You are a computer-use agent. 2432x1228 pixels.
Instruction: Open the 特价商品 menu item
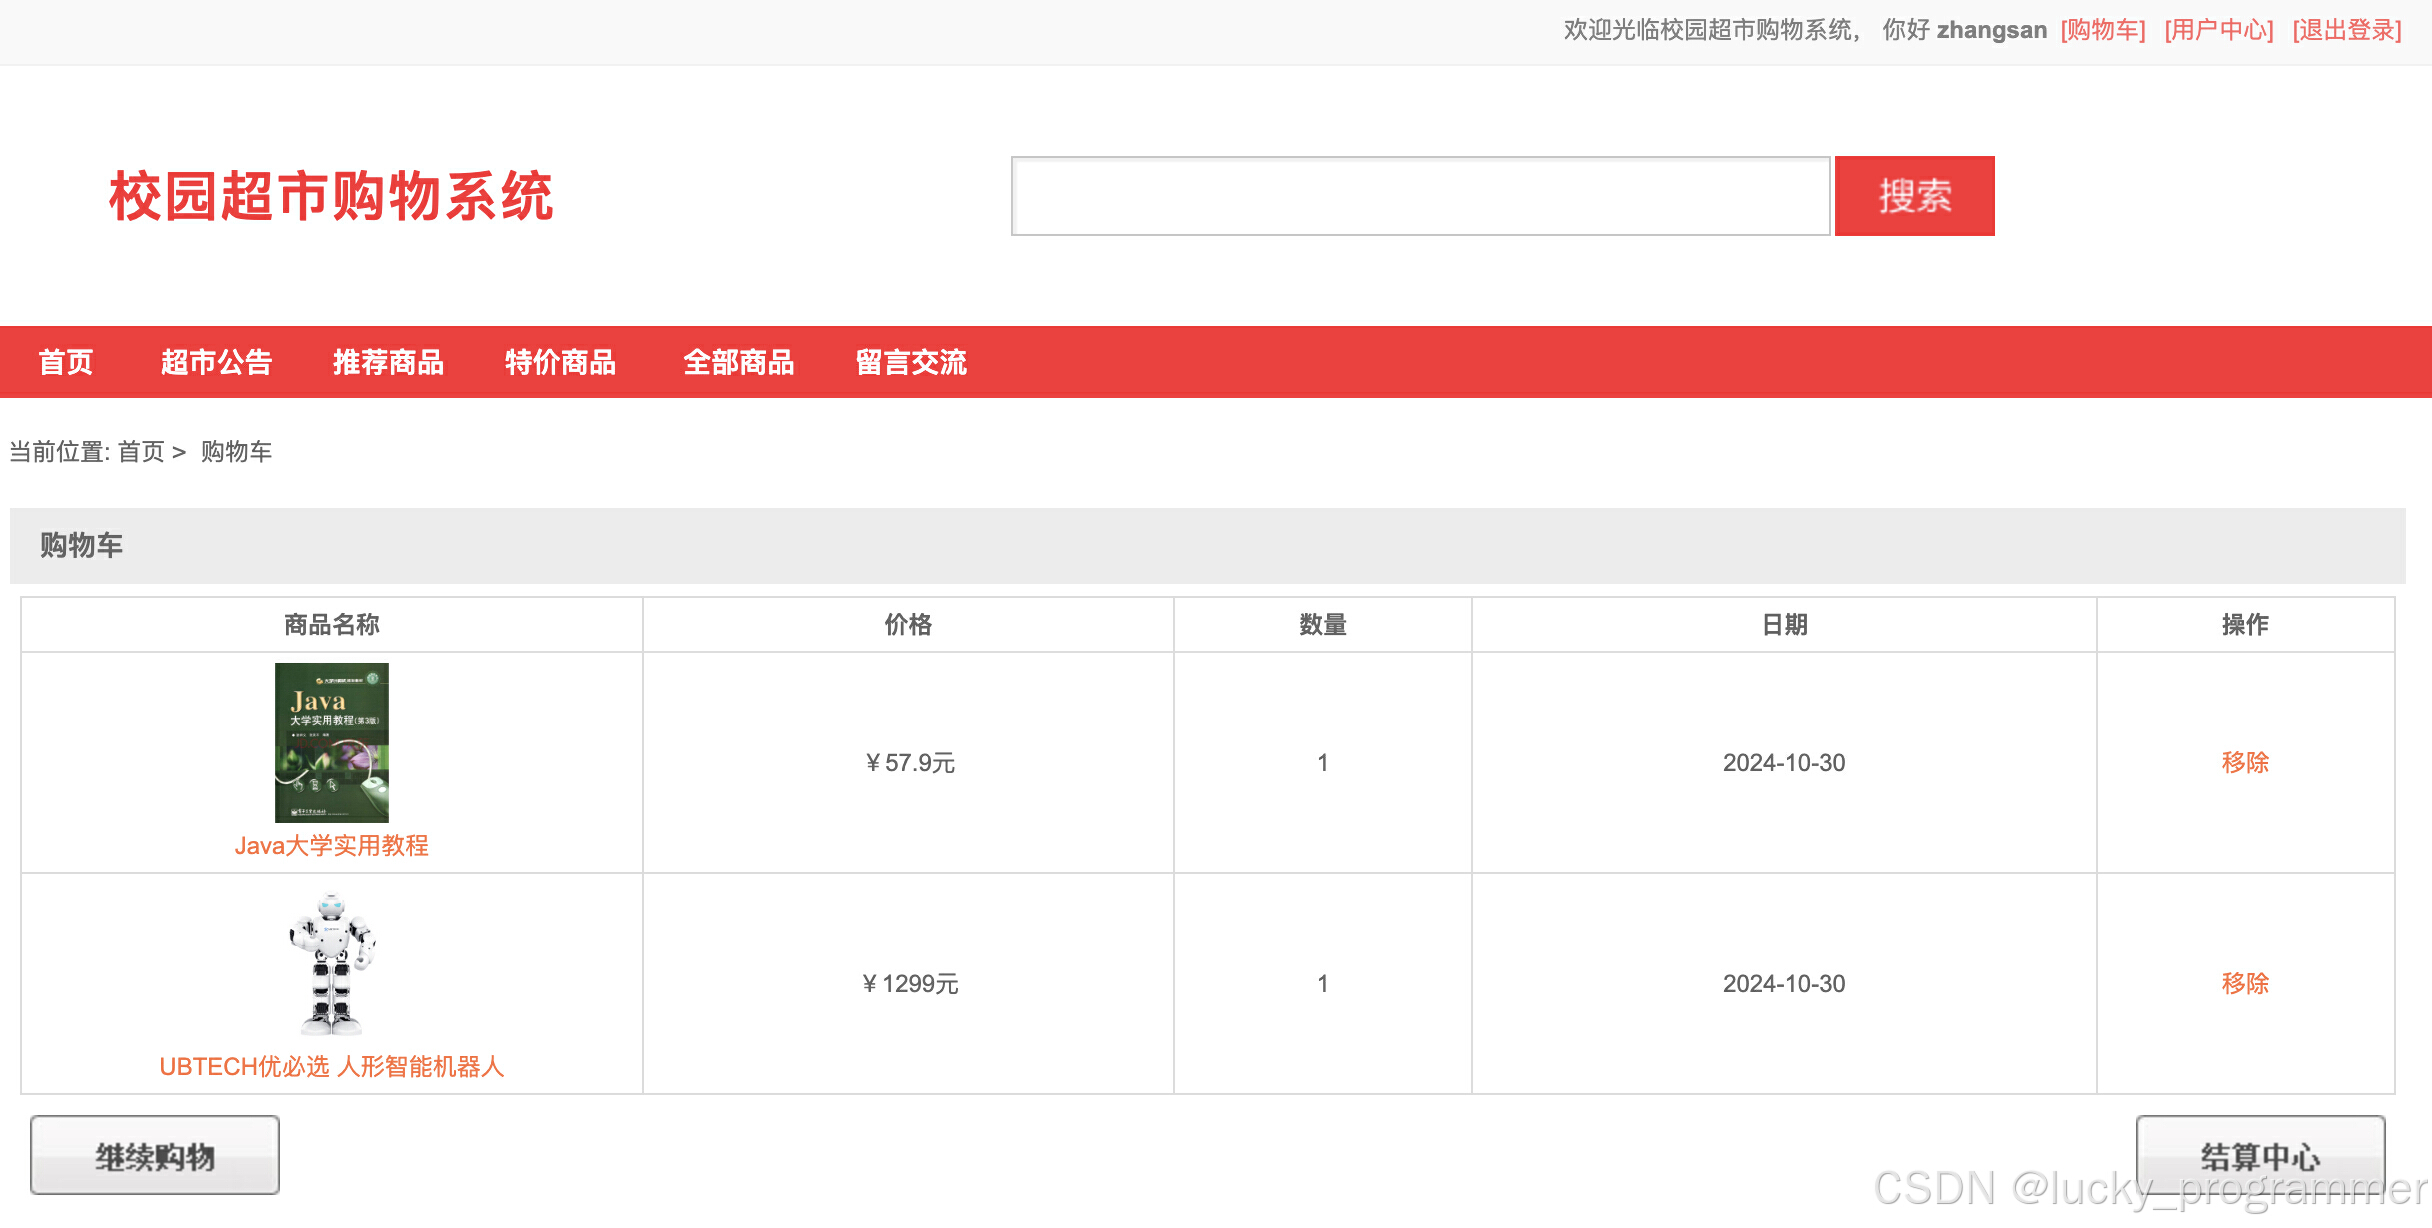coord(560,362)
